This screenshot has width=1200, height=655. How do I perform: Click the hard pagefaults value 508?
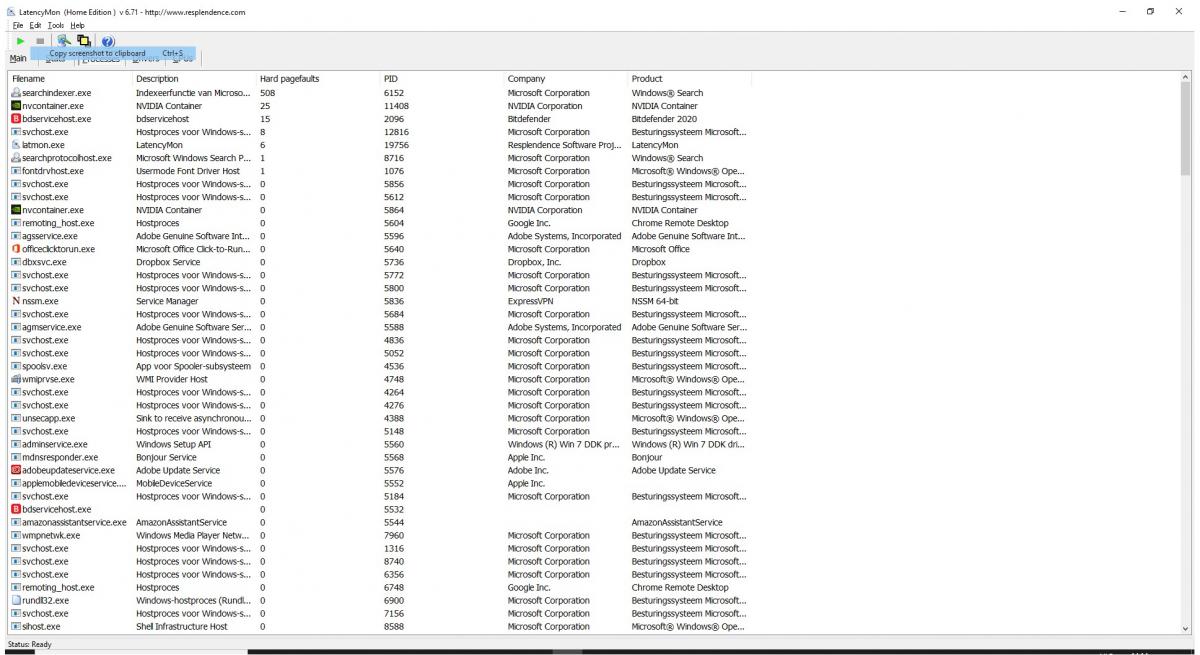coord(268,93)
